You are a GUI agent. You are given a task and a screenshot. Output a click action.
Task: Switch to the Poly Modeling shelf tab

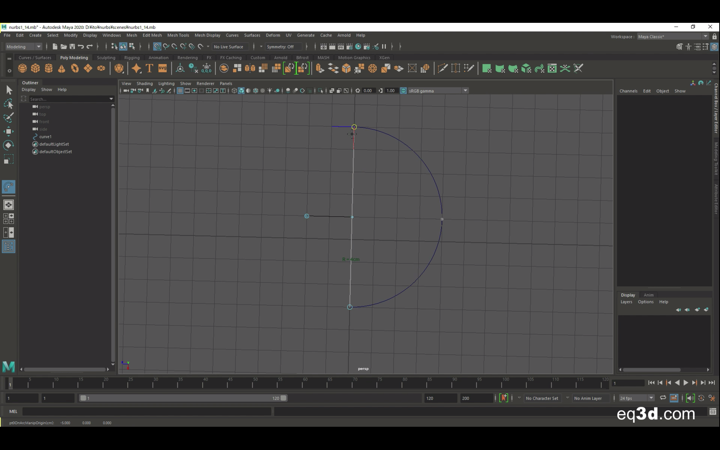click(74, 57)
